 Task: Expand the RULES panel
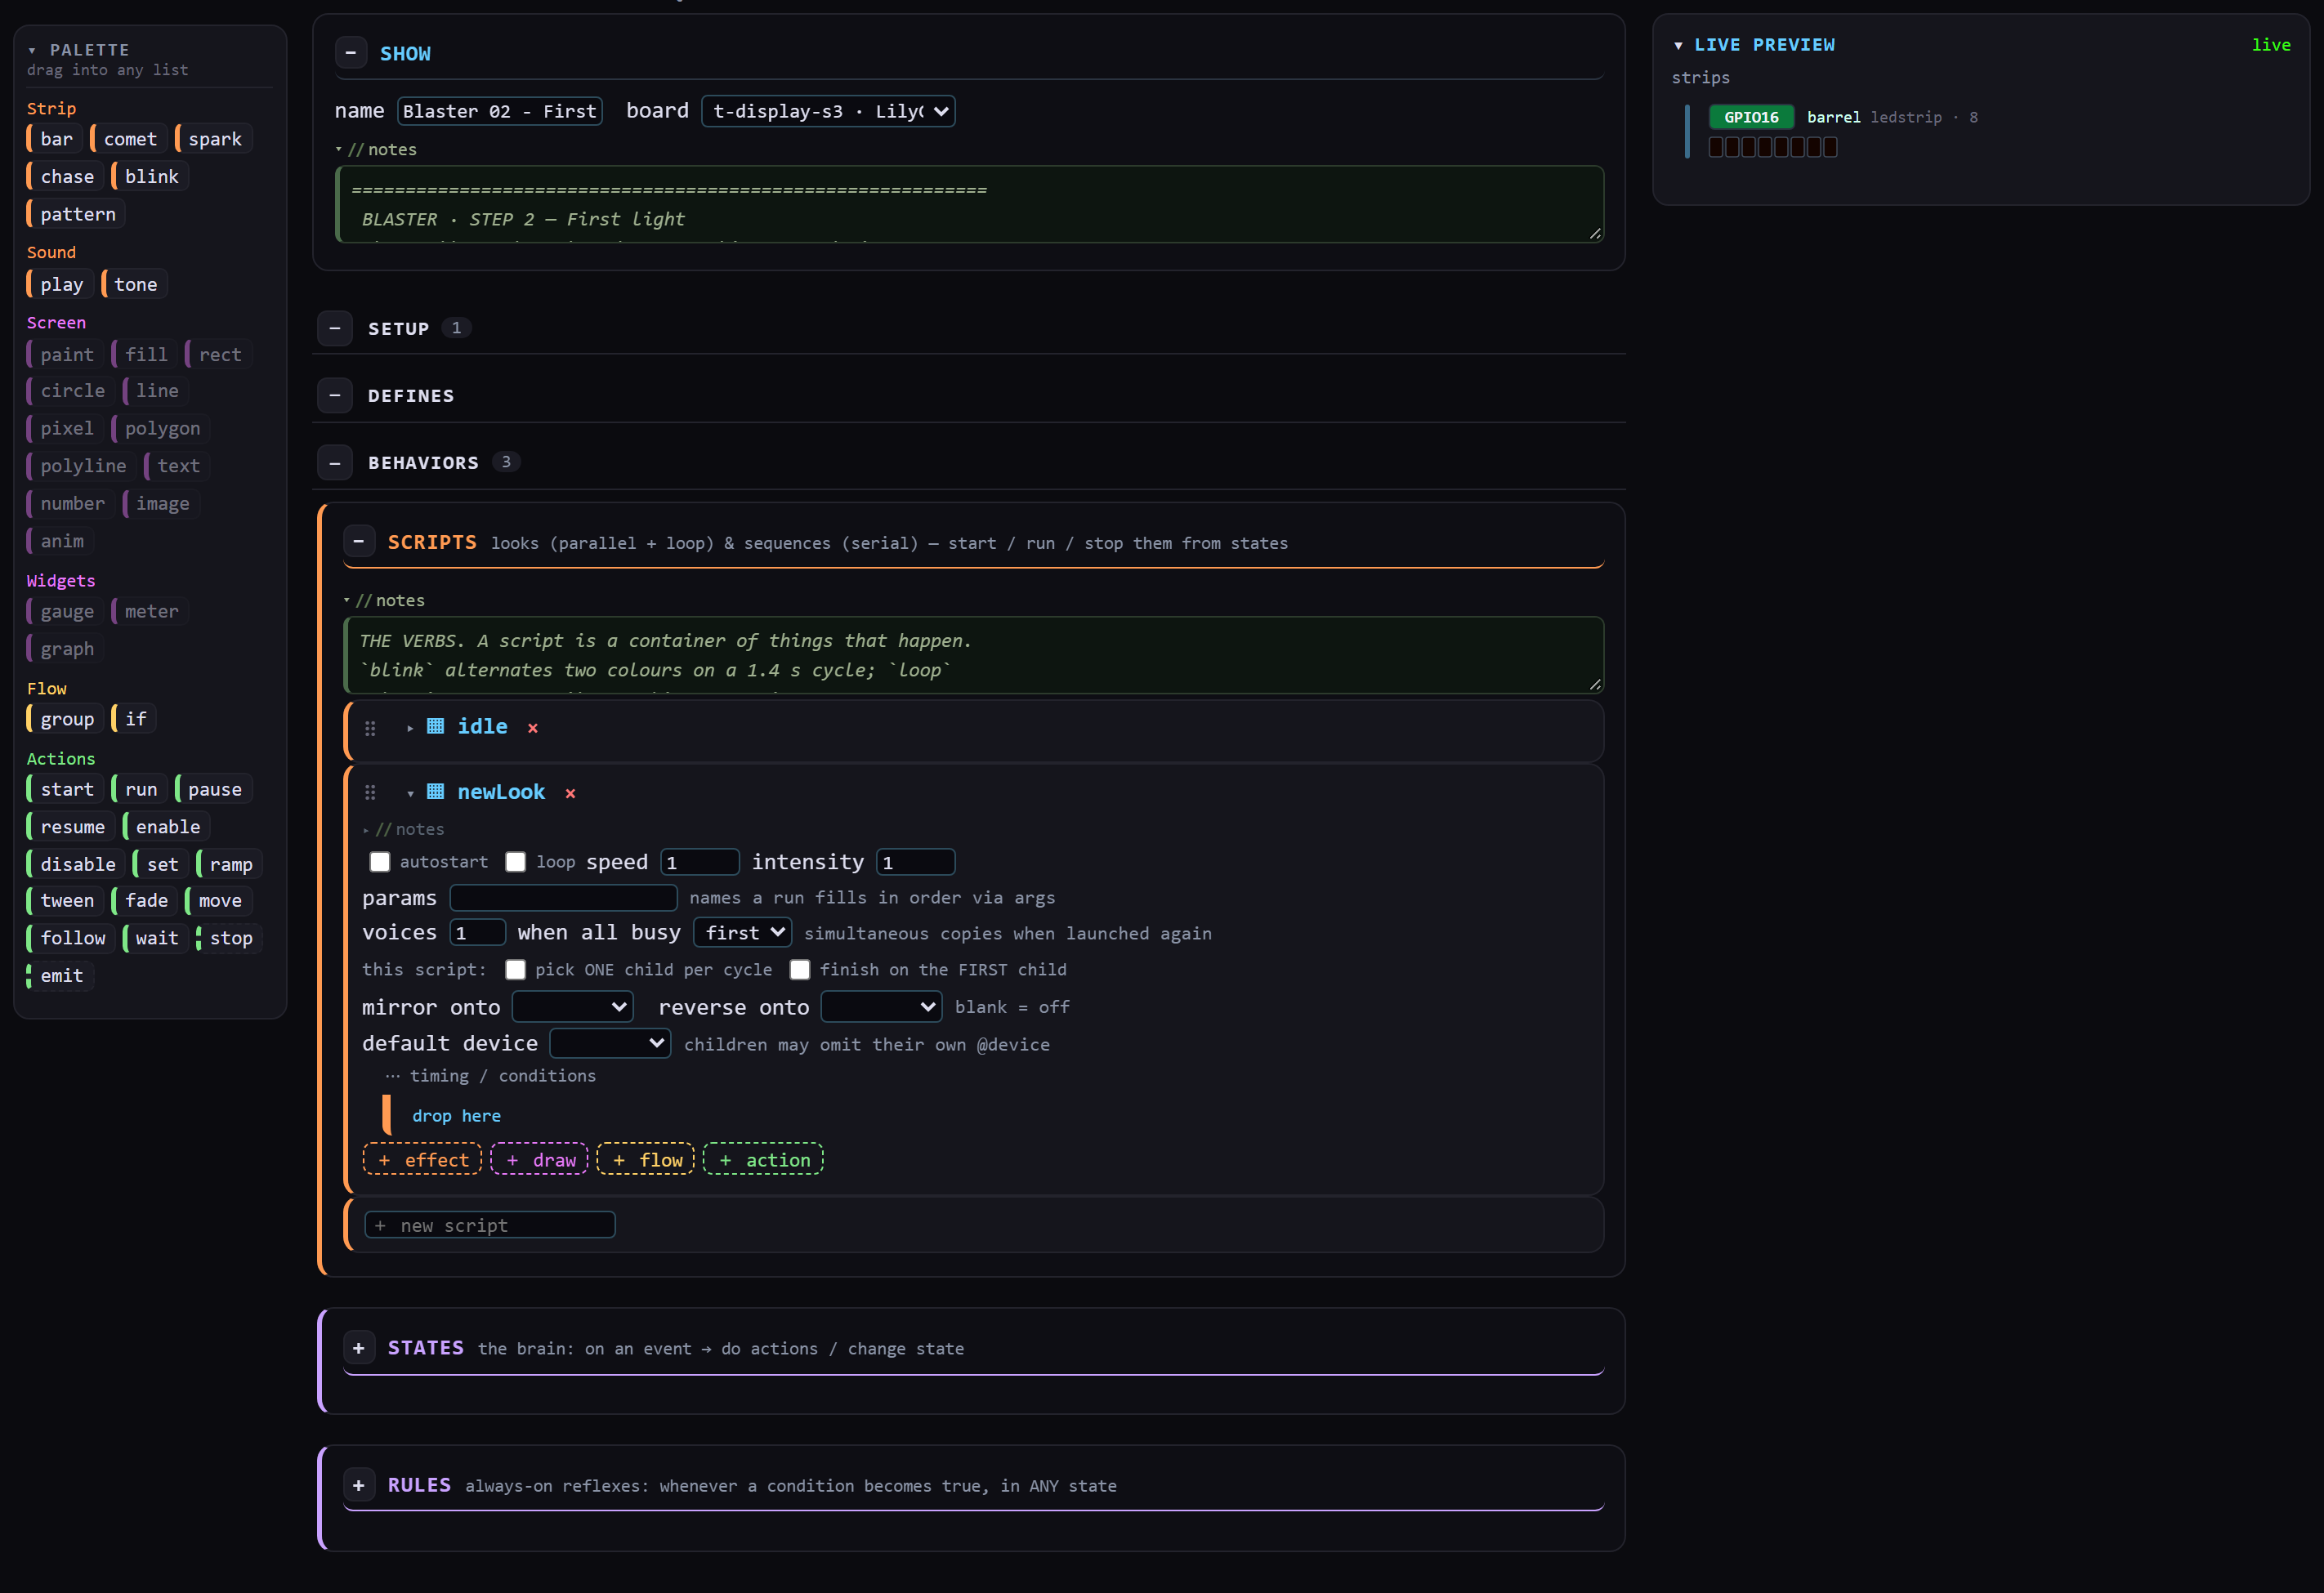[359, 1485]
